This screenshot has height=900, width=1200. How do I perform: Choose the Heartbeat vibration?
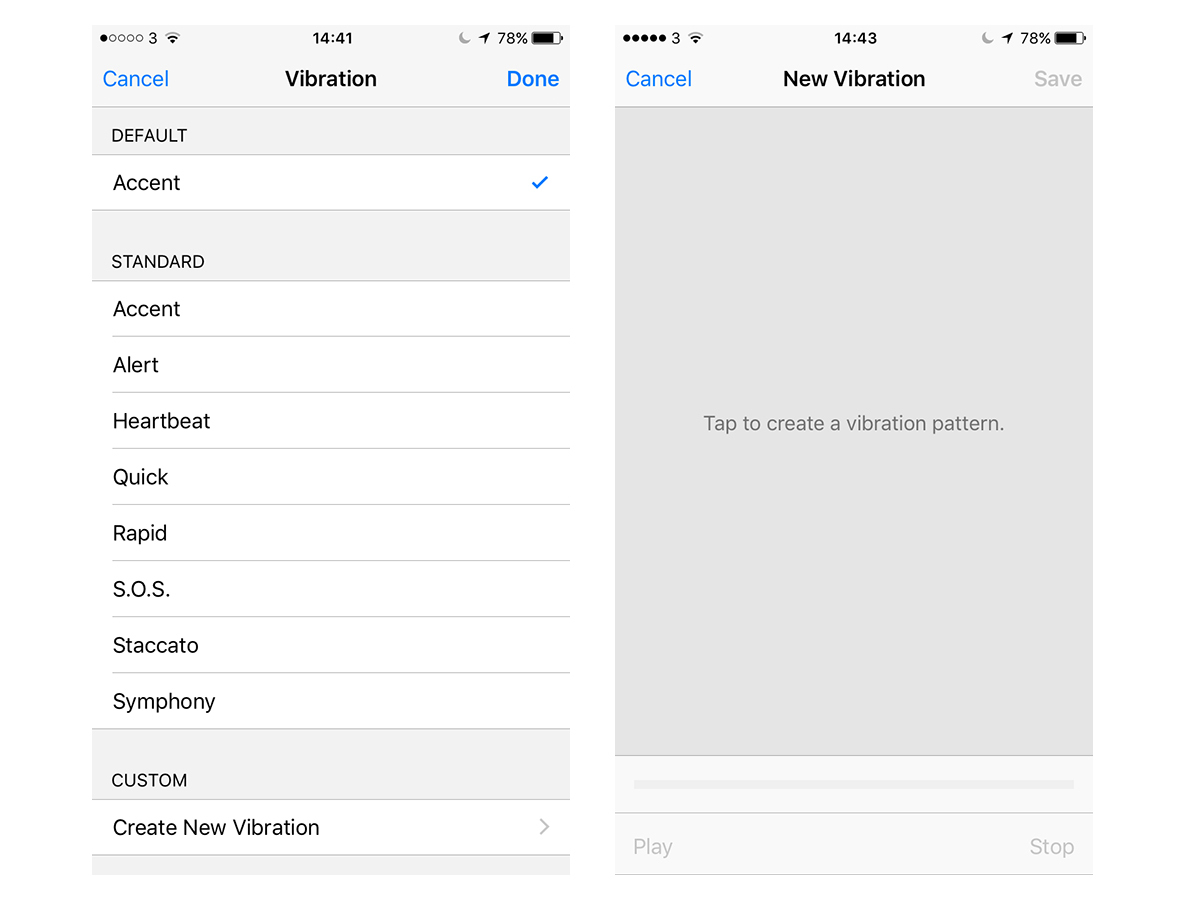(331, 421)
